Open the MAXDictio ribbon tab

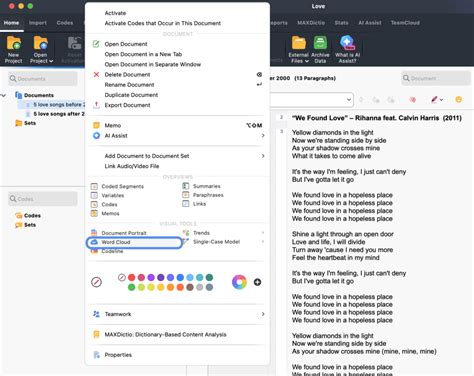pyautogui.click(x=311, y=23)
